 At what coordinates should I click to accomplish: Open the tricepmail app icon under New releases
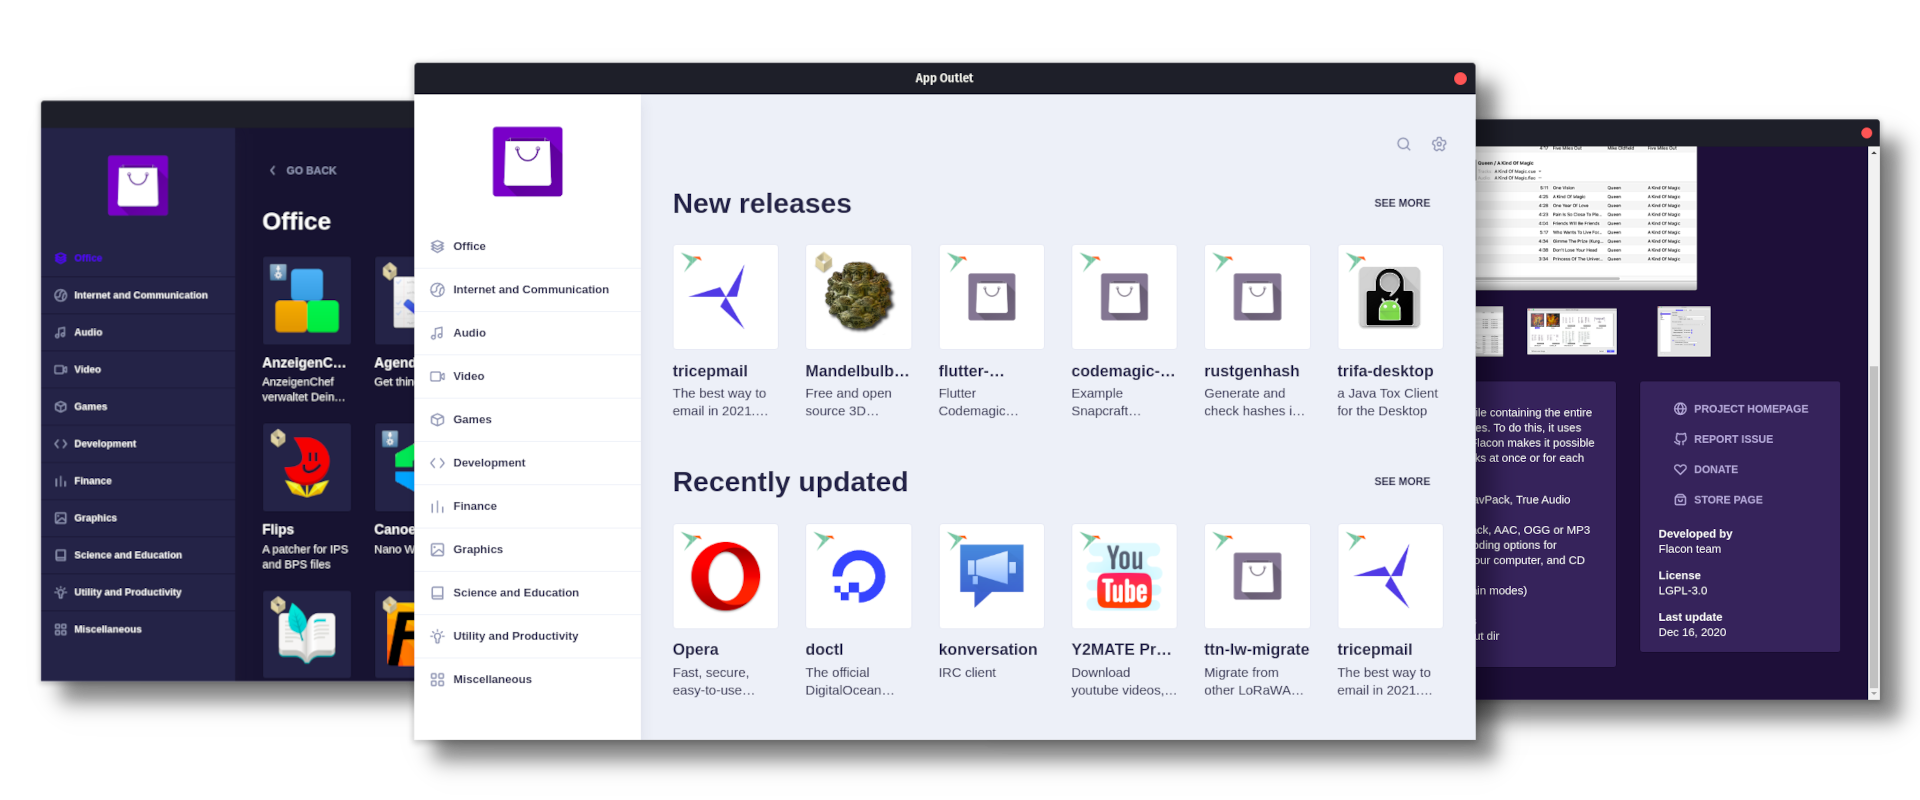tap(726, 297)
